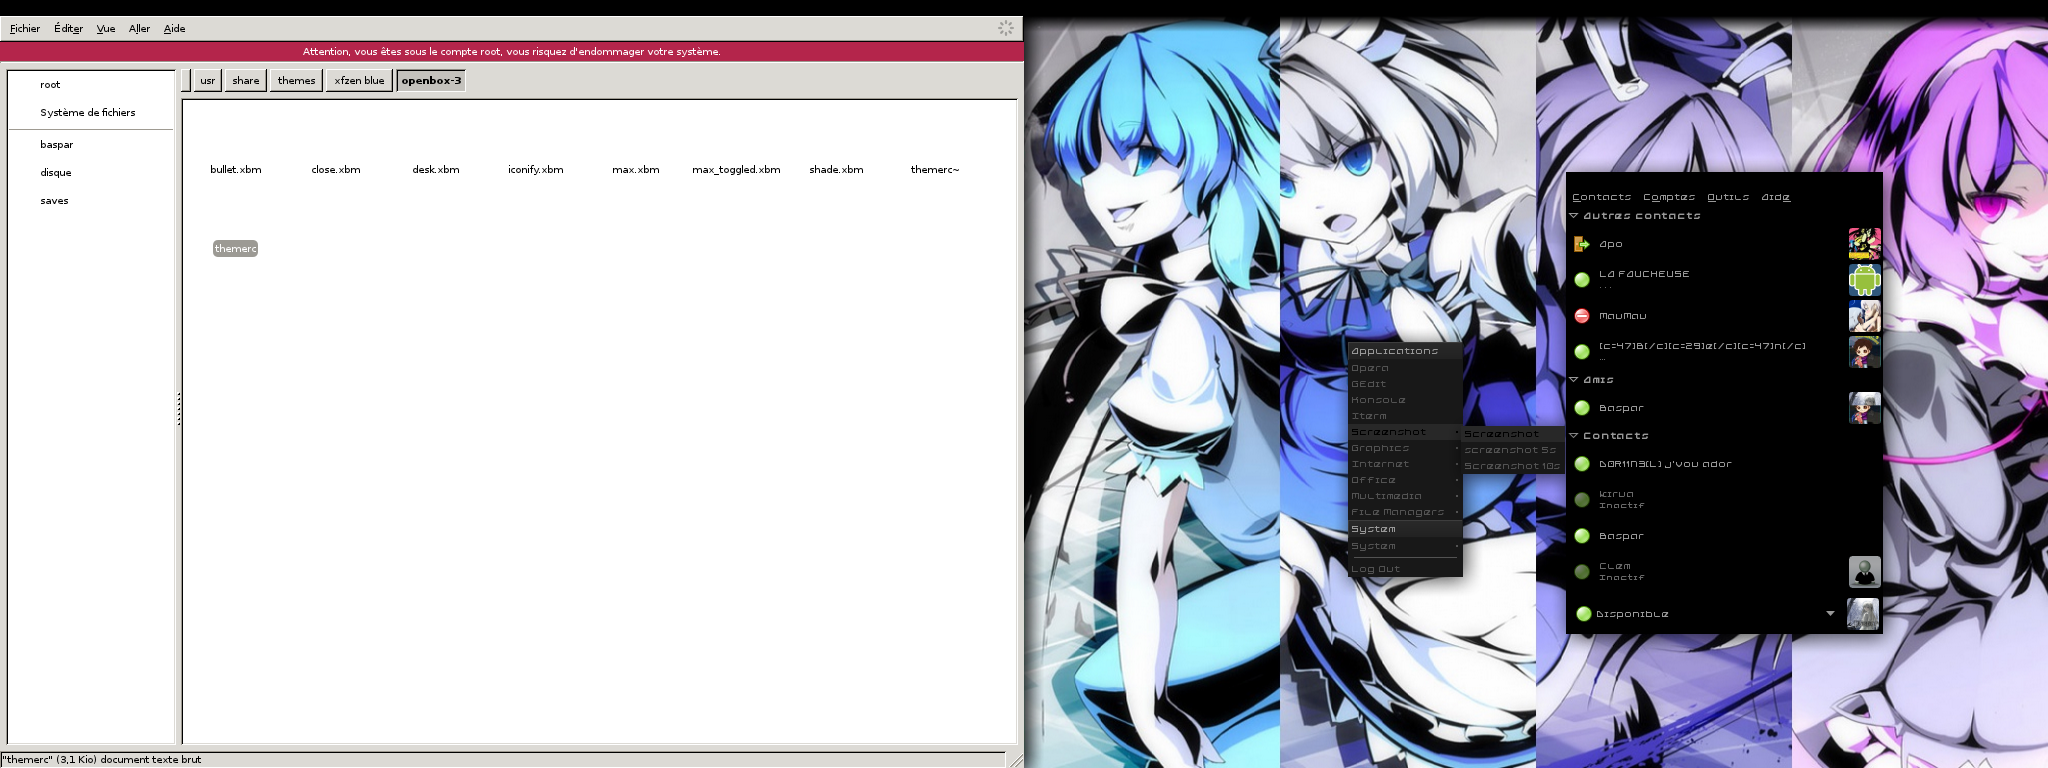Viewport: 2048px width, 768px height.
Task: Click the green Disponible status icon
Action: pyautogui.click(x=1584, y=614)
